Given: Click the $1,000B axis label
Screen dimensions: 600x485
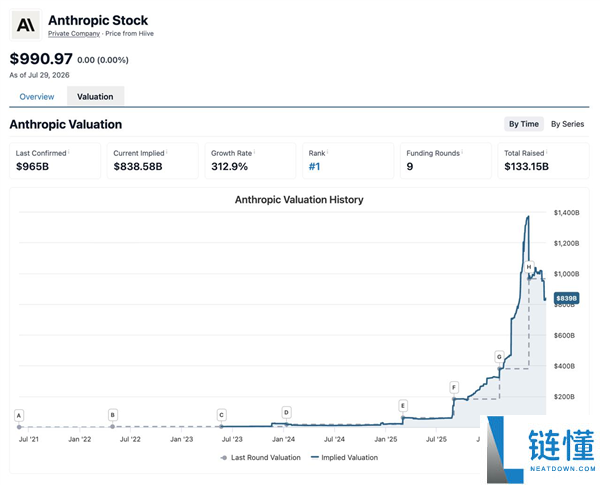Looking at the screenshot, I should click(566, 274).
